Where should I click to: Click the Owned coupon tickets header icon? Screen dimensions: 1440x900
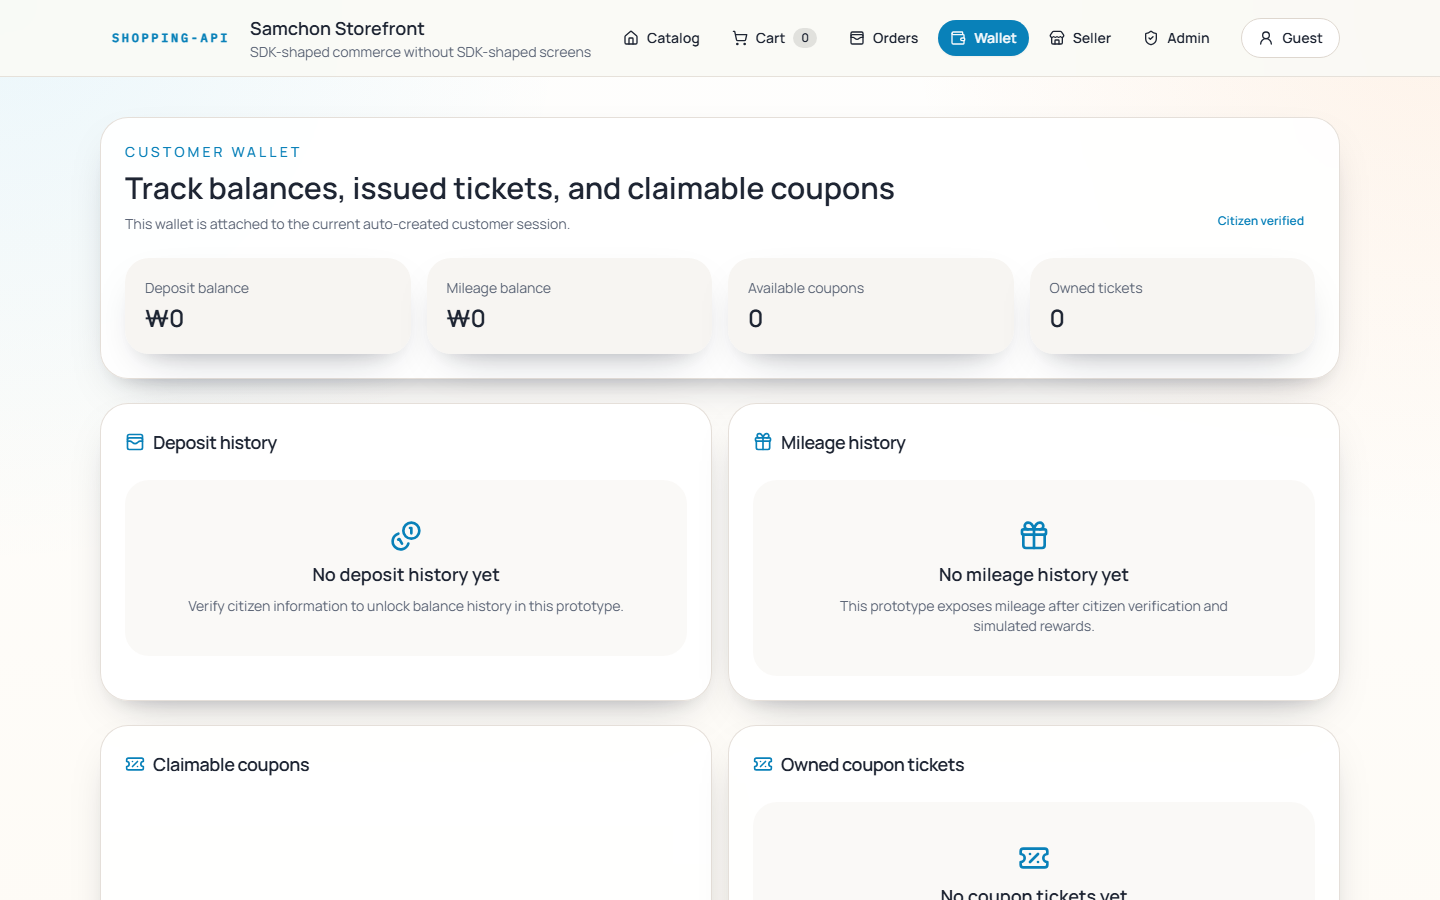click(763, 764)
